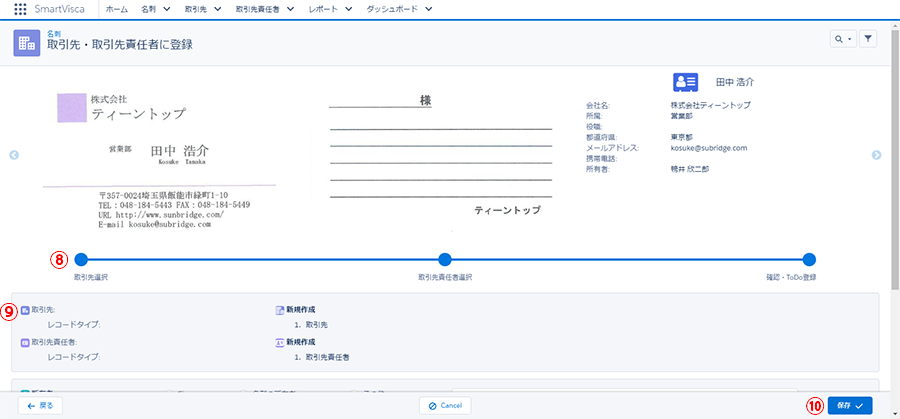Screen dimensions: 900x419
Task: Click the SmartVisca app name
Action: coord(60,9)
